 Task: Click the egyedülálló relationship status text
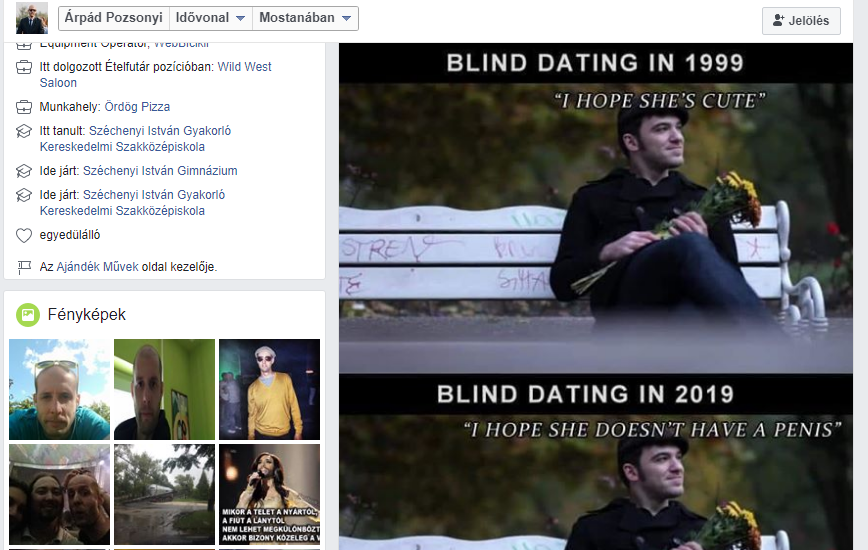tap(70, 235)
